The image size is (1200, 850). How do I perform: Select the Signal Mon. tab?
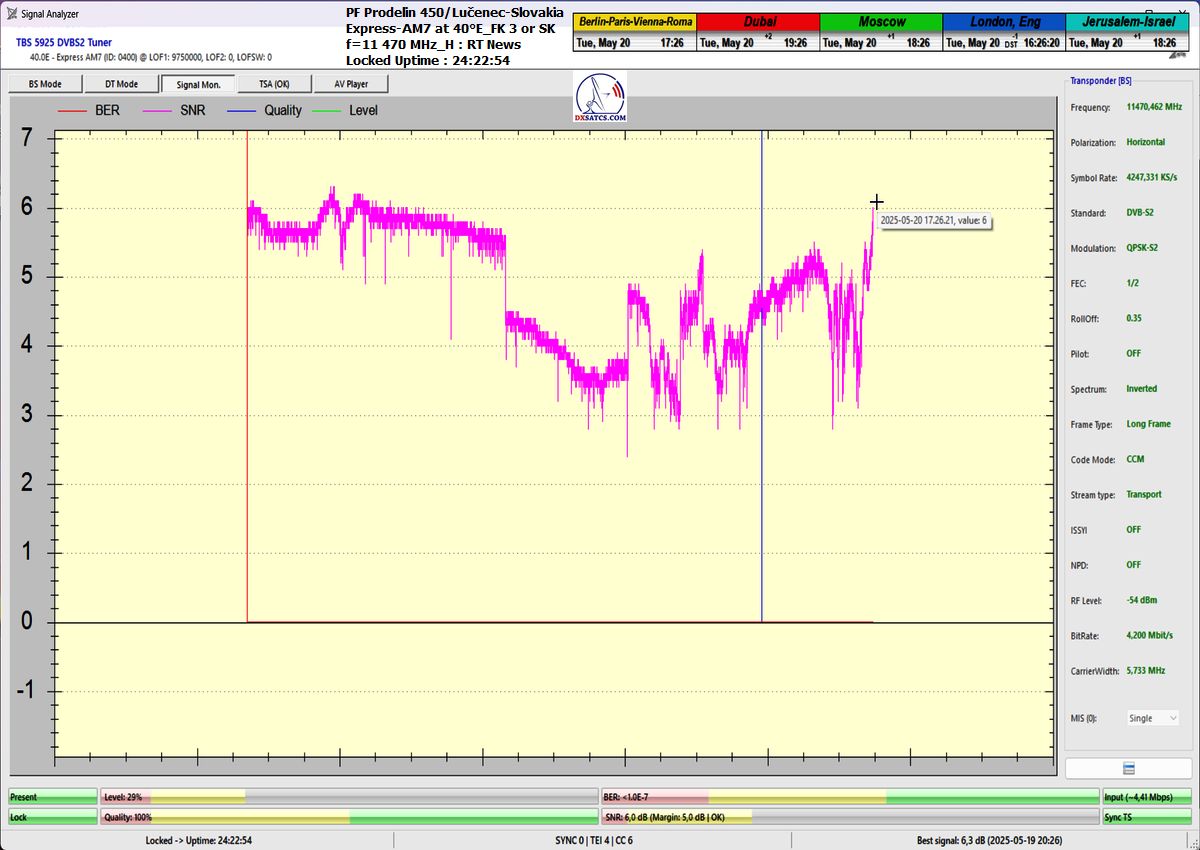pos(198,84)
